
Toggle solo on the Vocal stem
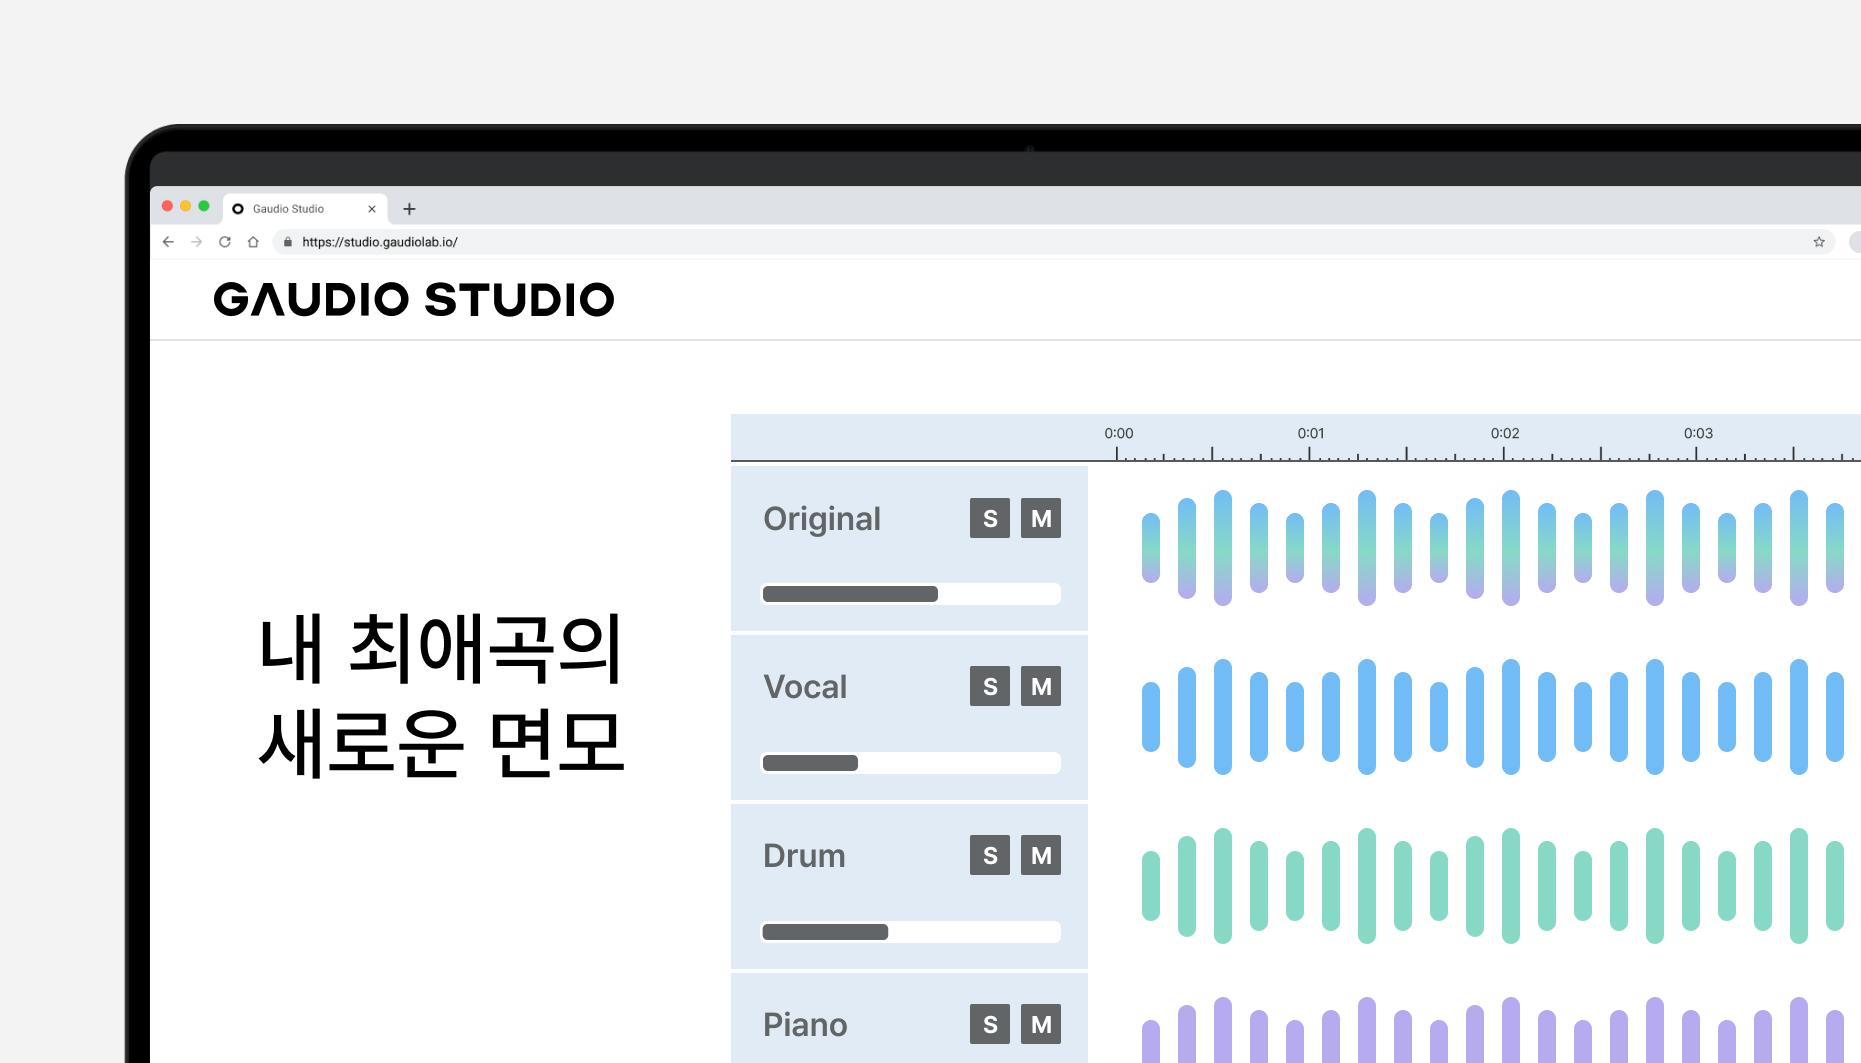[x=989, y=687]
